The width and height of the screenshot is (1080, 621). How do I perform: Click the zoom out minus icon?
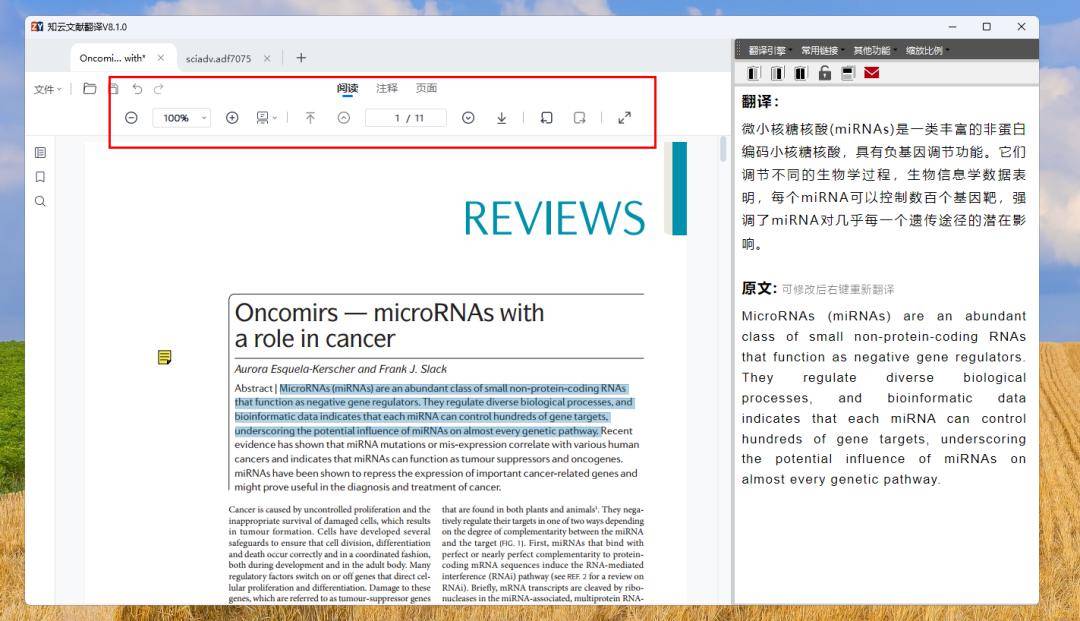pyautogui.click(x=131, y=118)
